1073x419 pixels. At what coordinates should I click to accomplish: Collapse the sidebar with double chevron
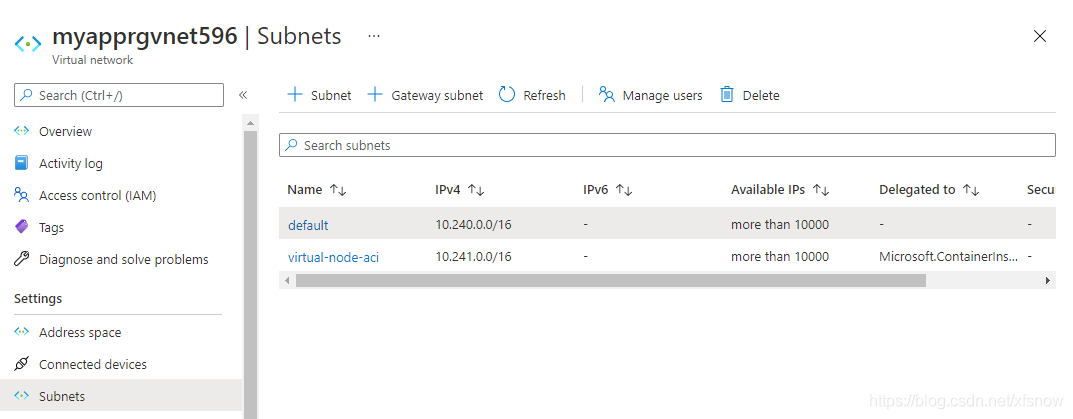[242, 95]
